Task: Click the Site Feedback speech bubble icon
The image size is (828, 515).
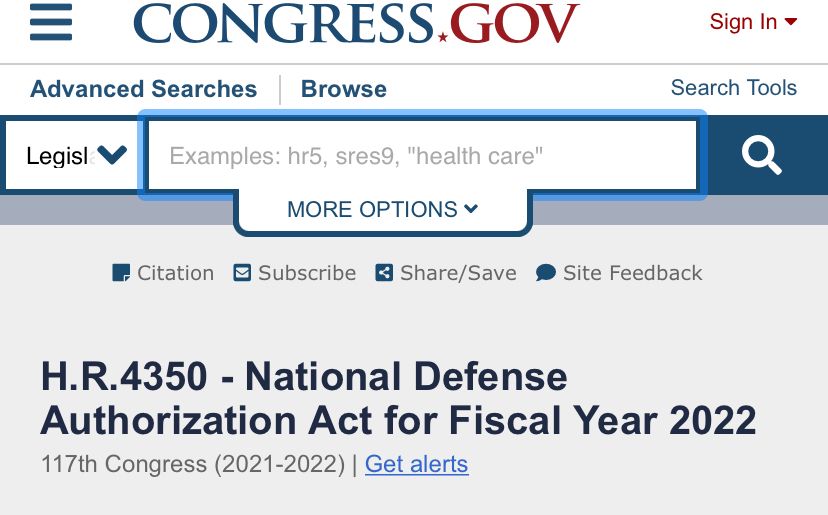Action: coord(546,273)
